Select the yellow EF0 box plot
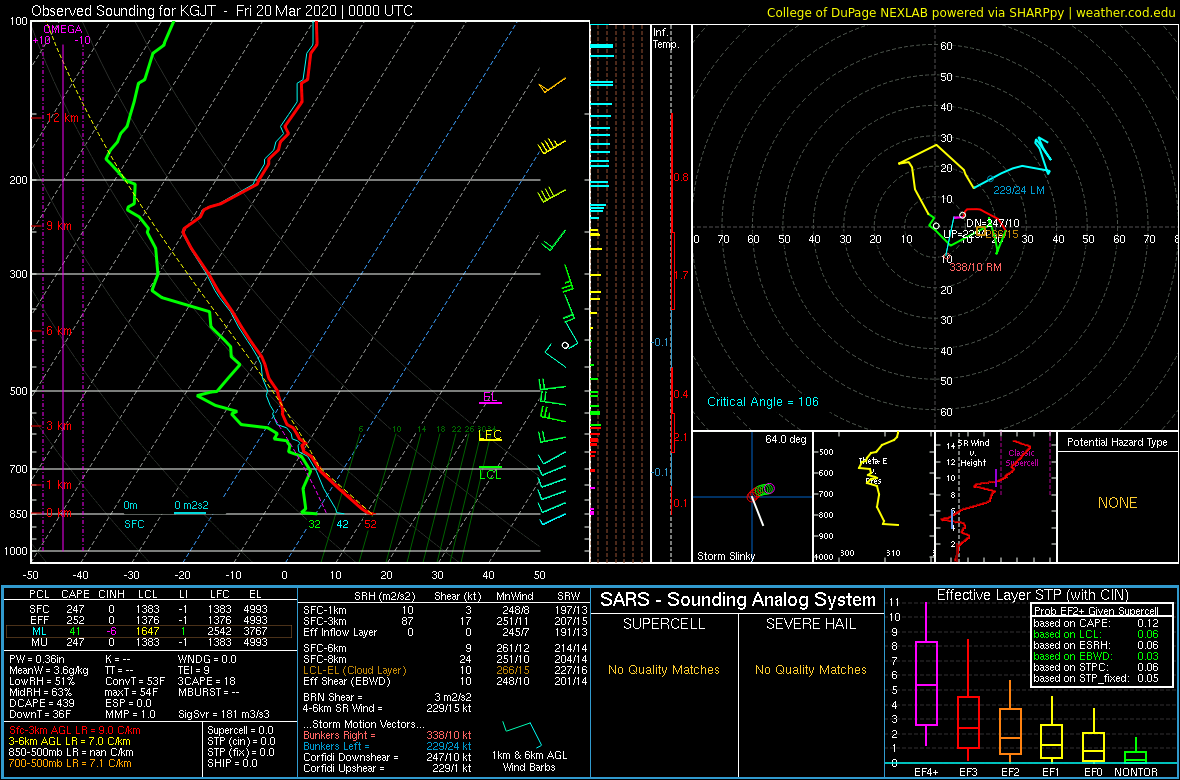Image resolution: width=1180 pixels, height=780 pixels. [x=1091, y=736]
